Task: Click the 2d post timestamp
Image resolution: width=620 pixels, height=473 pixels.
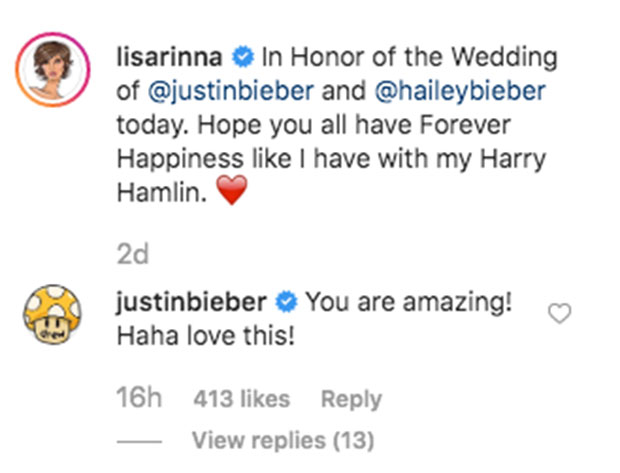Action: (130, 255)
